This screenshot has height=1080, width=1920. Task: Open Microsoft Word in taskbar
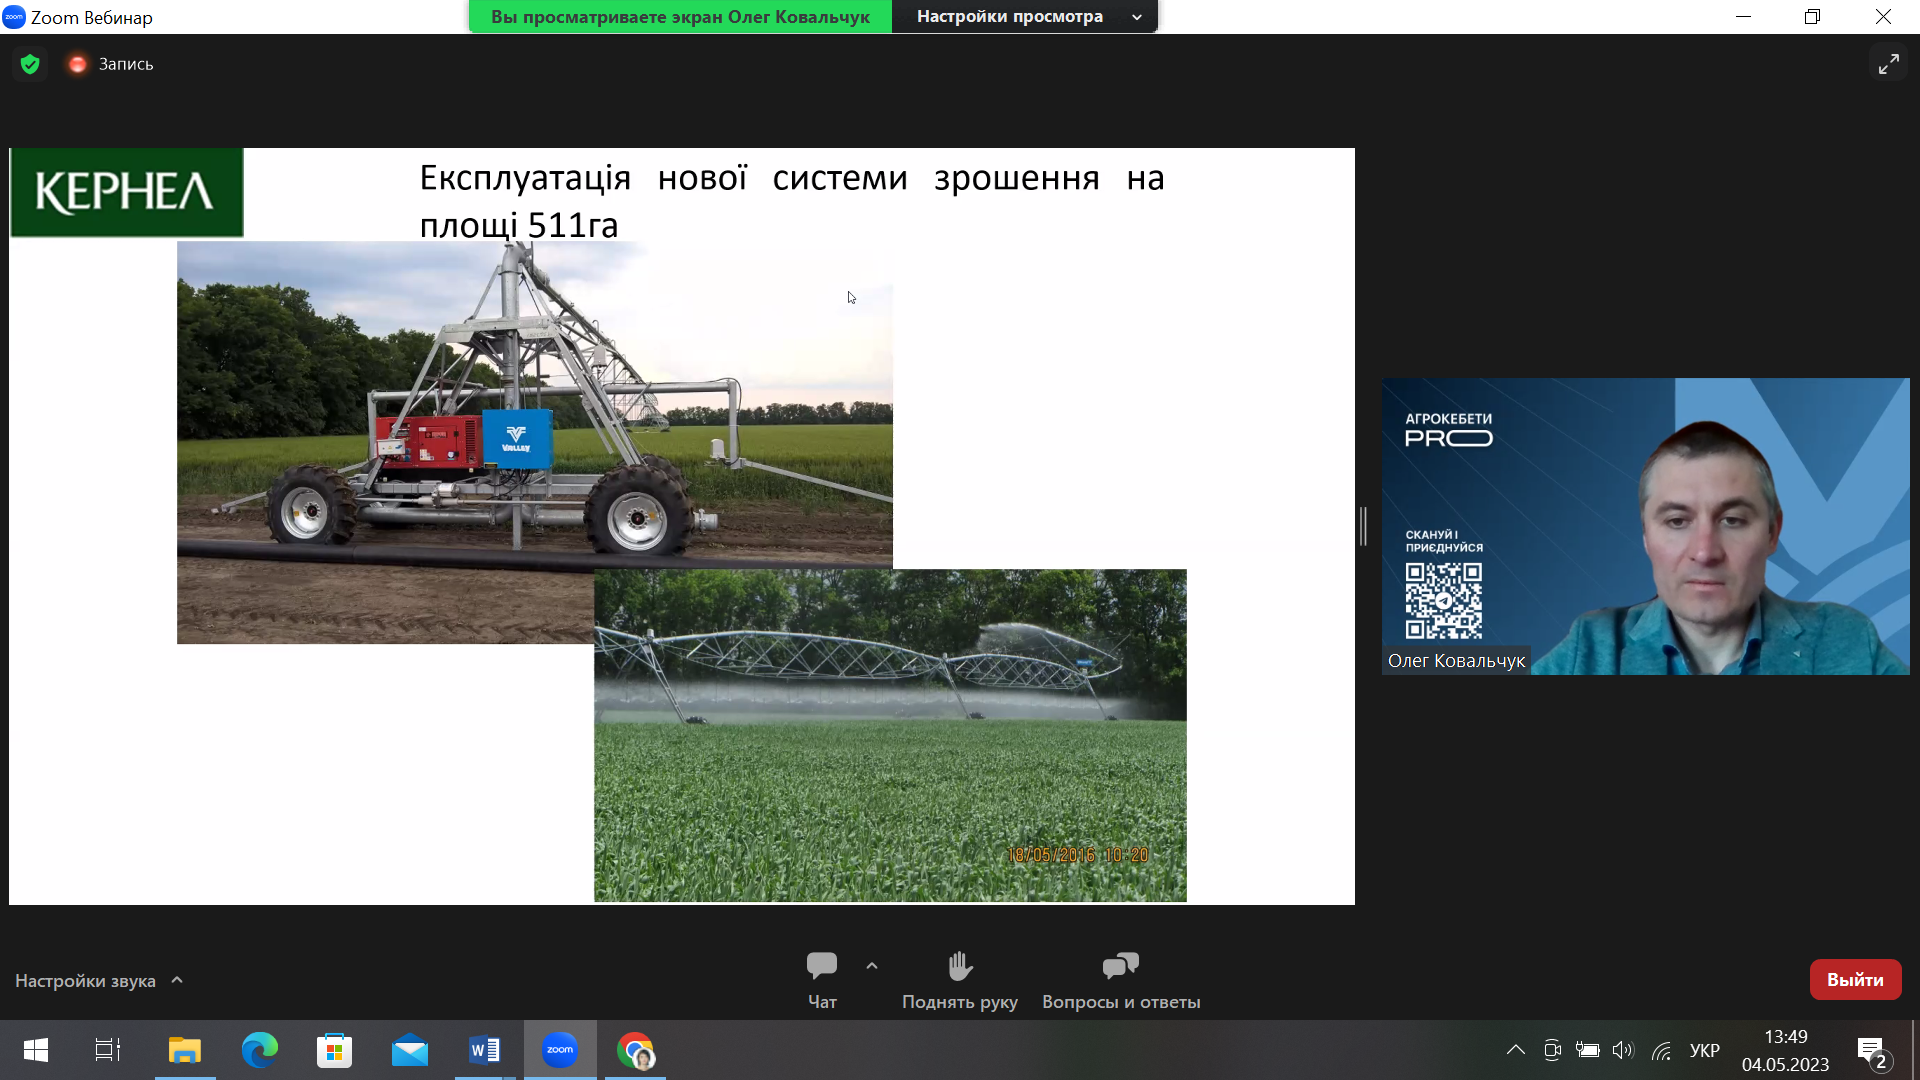pyautogui.click(x=485, y=1050)
